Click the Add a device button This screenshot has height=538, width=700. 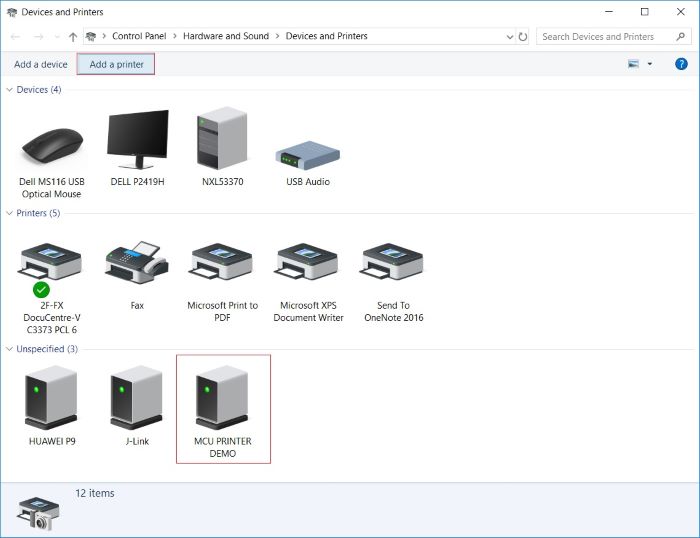pos(41,64)
